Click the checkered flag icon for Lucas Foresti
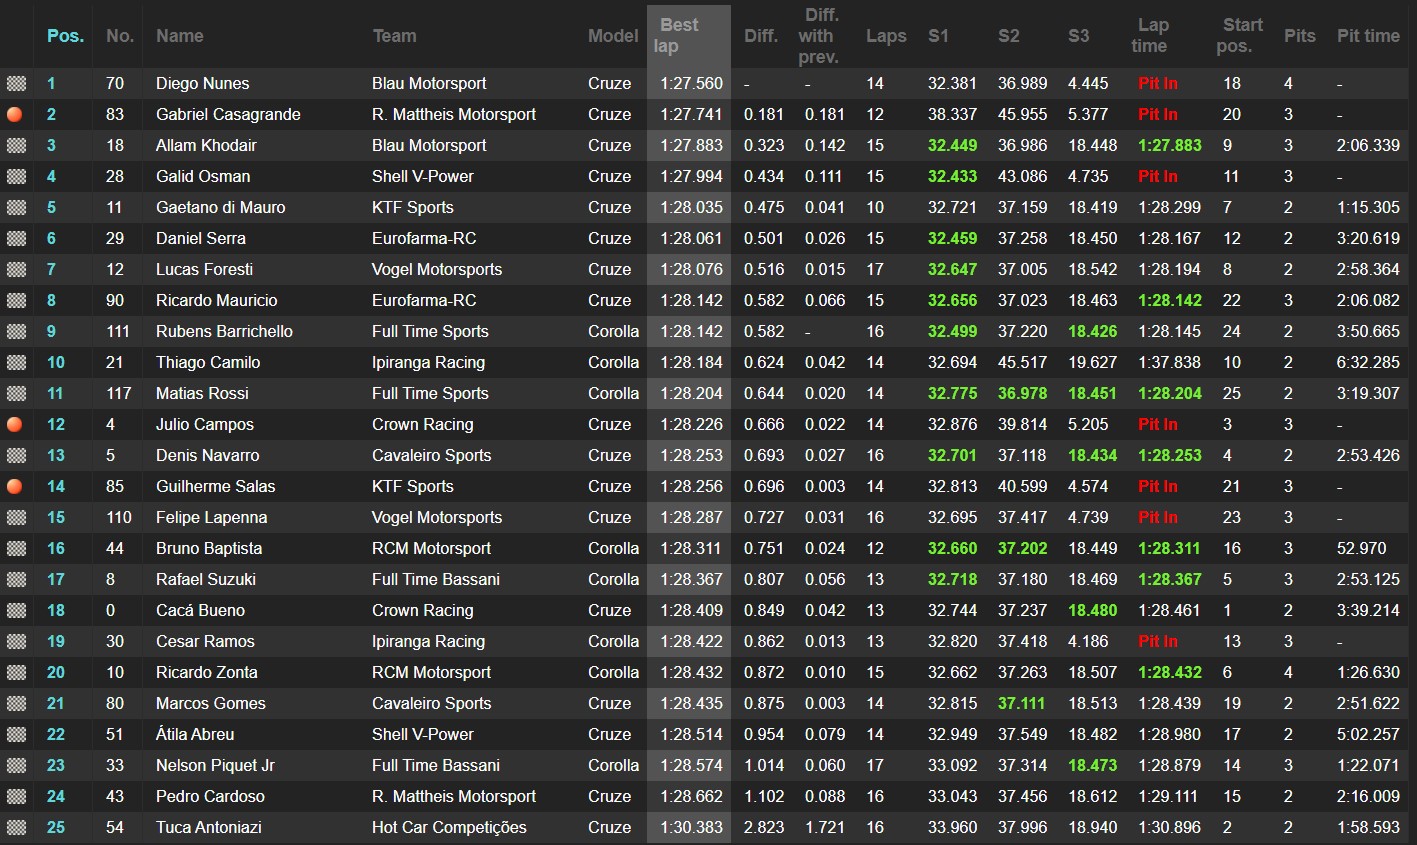Screen dimensions: 1417x845 tap(16, 269)
